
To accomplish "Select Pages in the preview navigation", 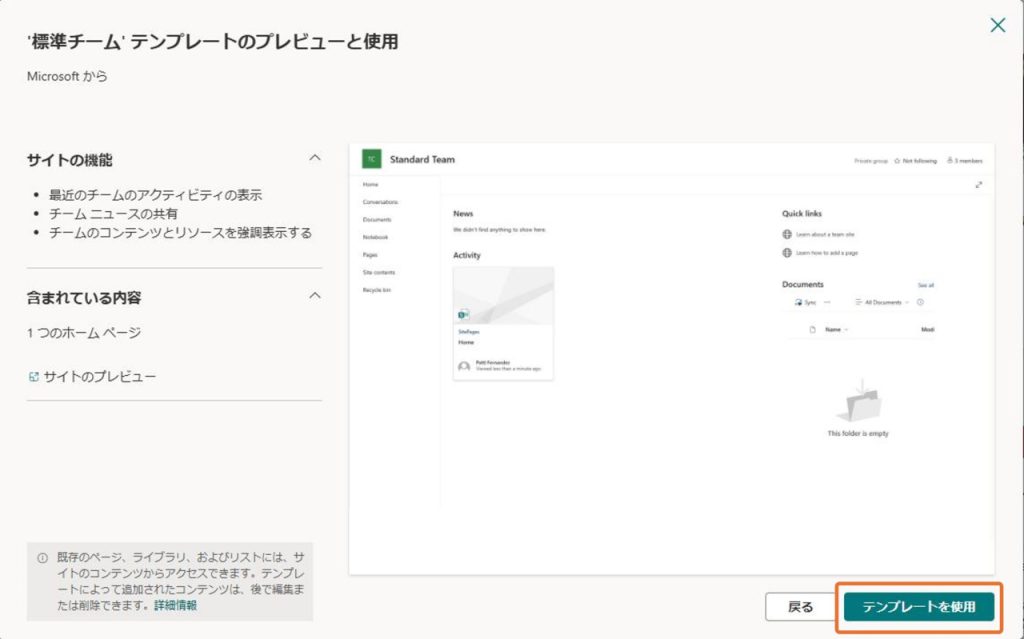I will 370,255.
